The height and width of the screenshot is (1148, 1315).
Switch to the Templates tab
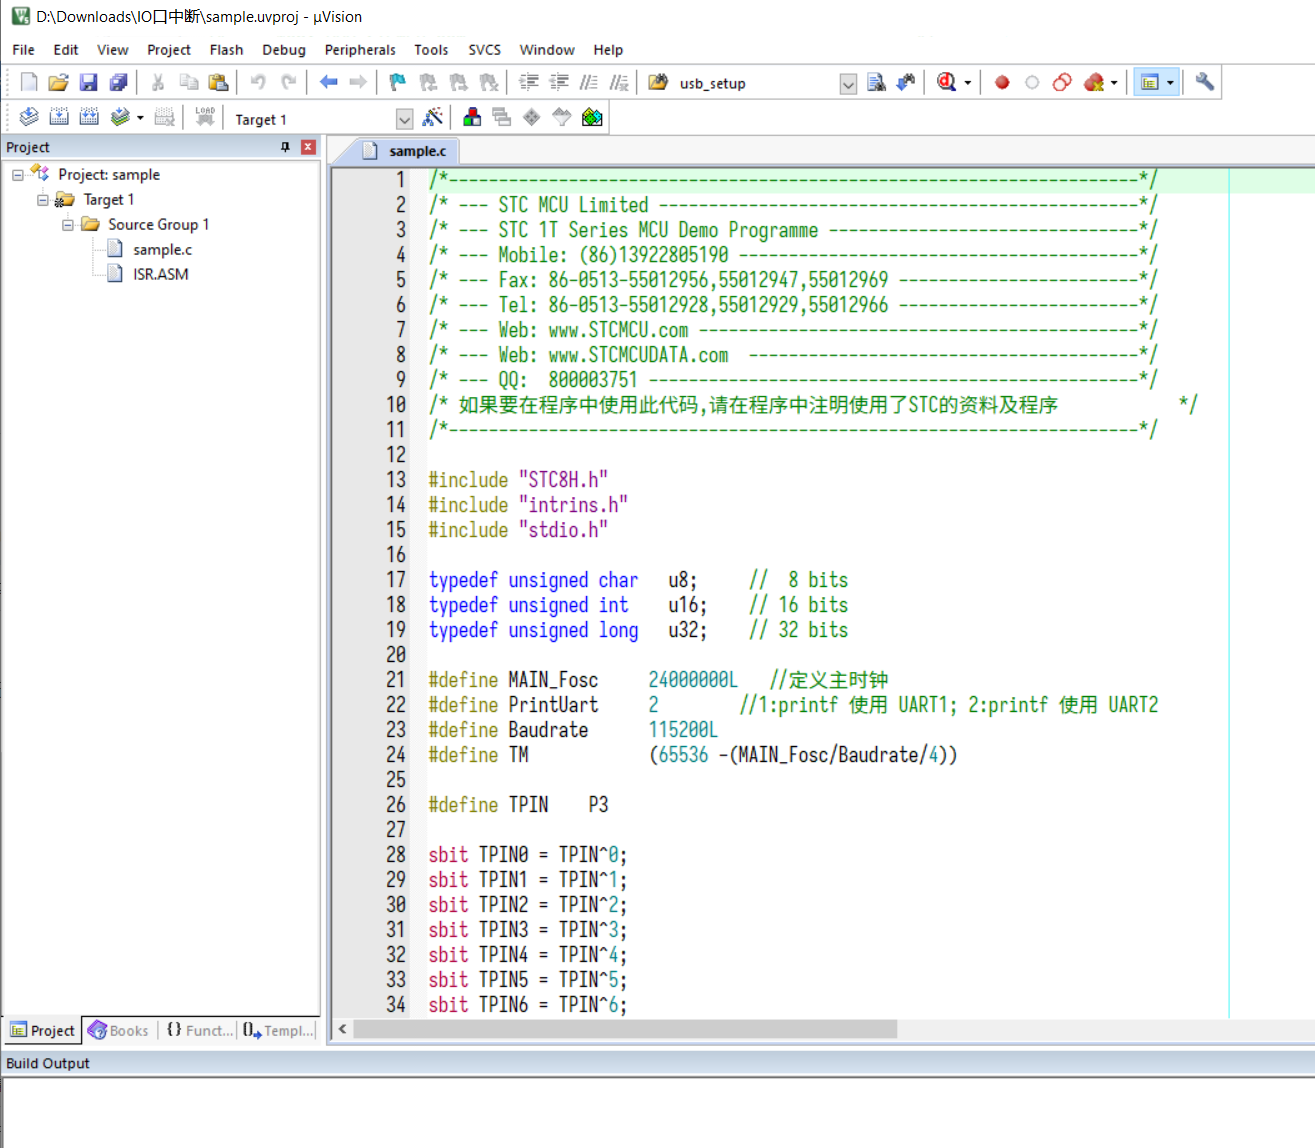point(278,1031)
